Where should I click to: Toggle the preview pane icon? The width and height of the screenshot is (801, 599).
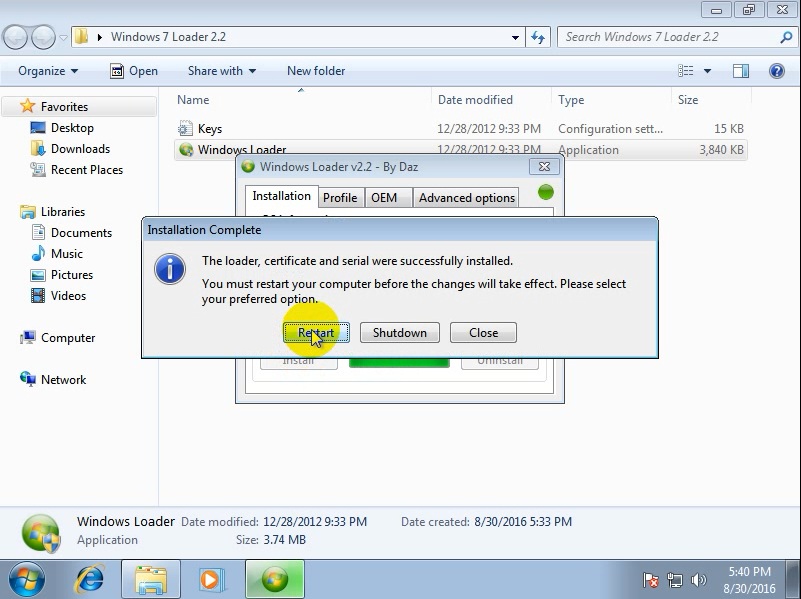tap(741, 71)
